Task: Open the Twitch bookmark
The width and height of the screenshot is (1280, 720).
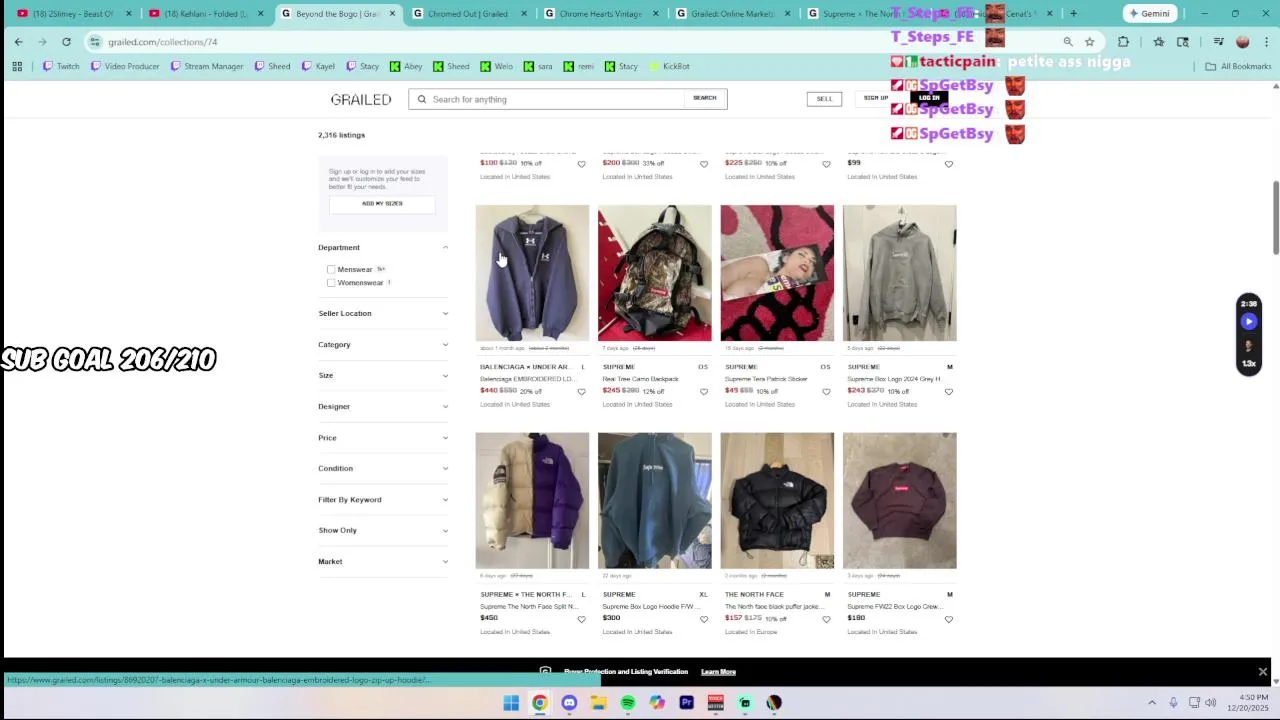Action: (61, 66)
